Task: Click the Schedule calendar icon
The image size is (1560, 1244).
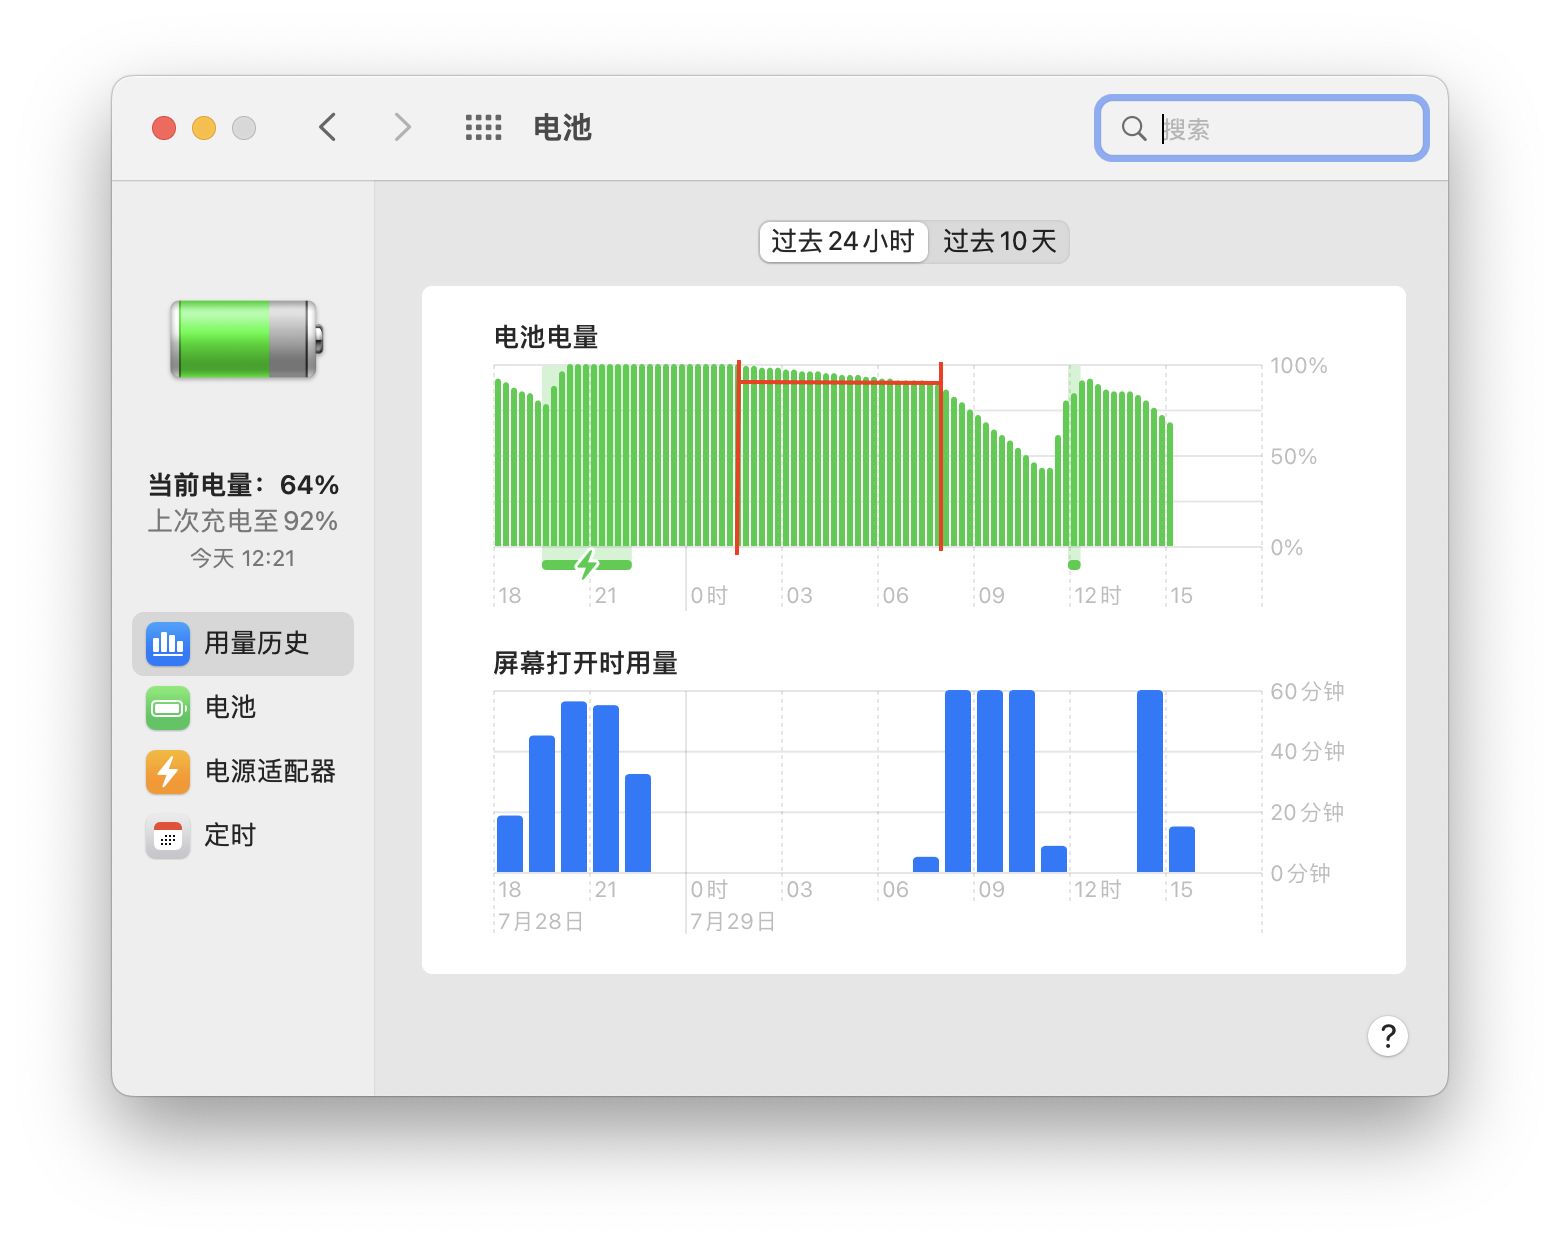Action: coord(167,836)
